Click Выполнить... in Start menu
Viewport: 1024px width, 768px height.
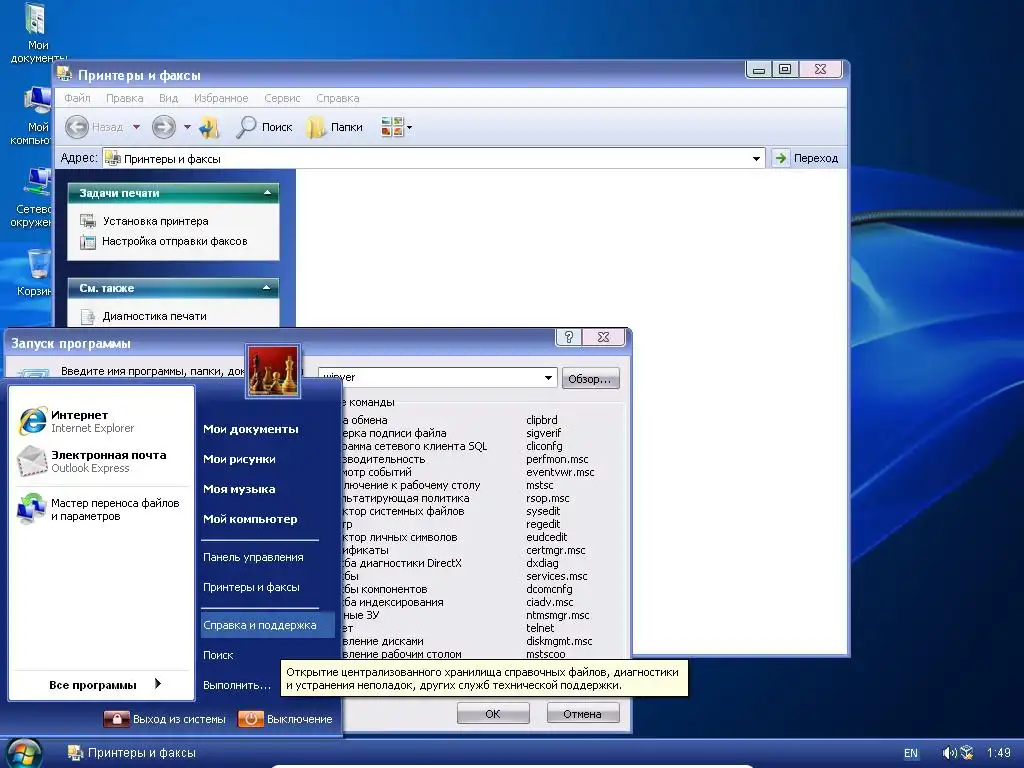pos(236,685)
